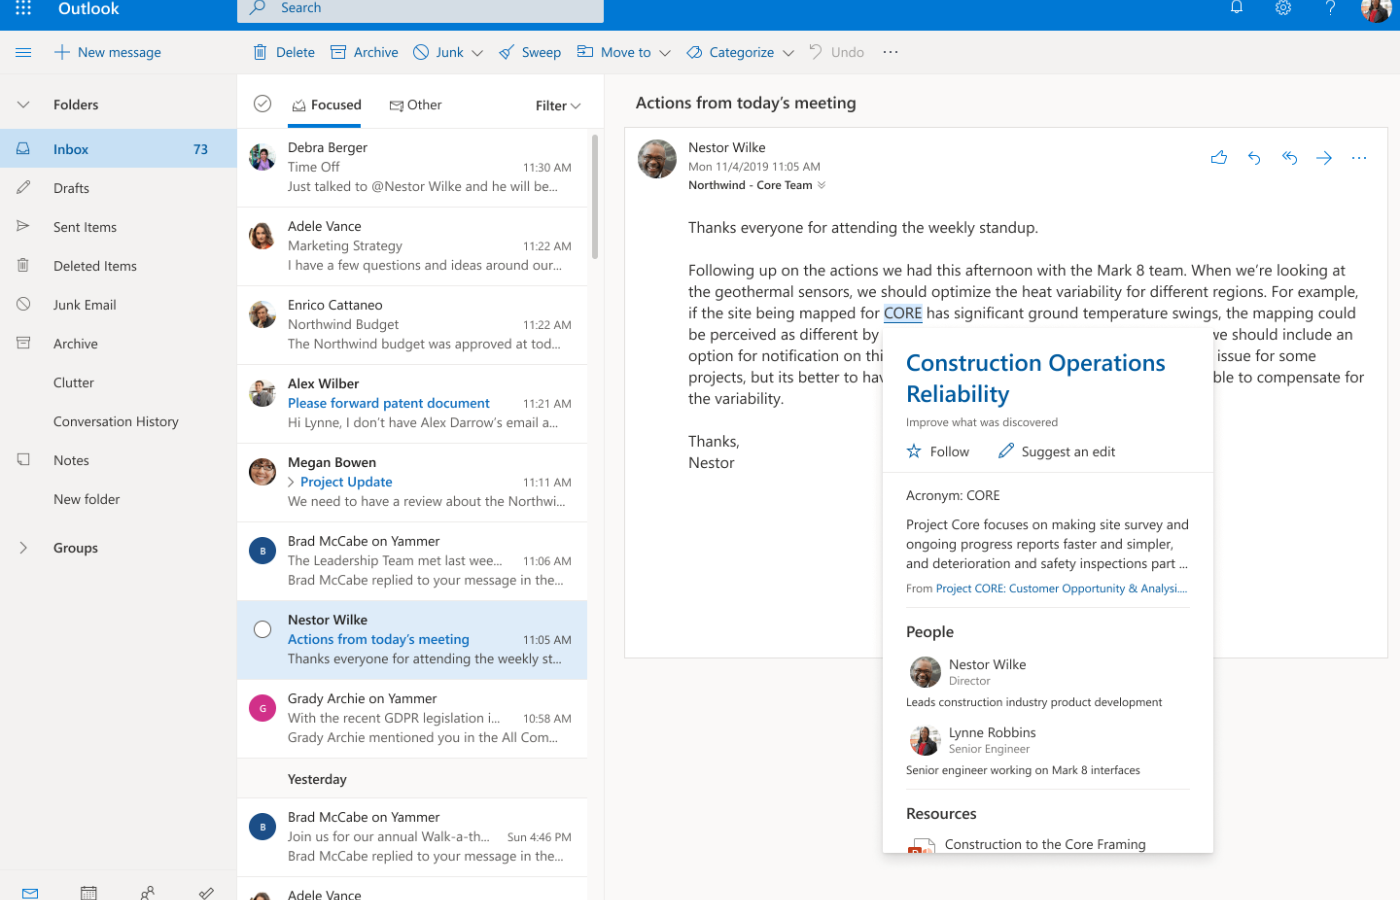Open the app launcher grid icon

pos(23,9)
